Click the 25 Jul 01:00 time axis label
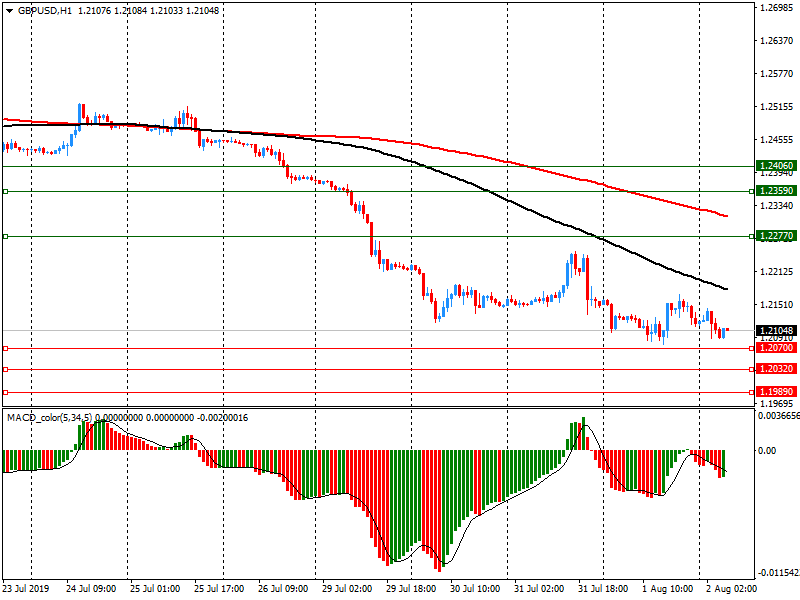Screen dimensions: 800x600 pyautogui.click(x=155, y=589)
